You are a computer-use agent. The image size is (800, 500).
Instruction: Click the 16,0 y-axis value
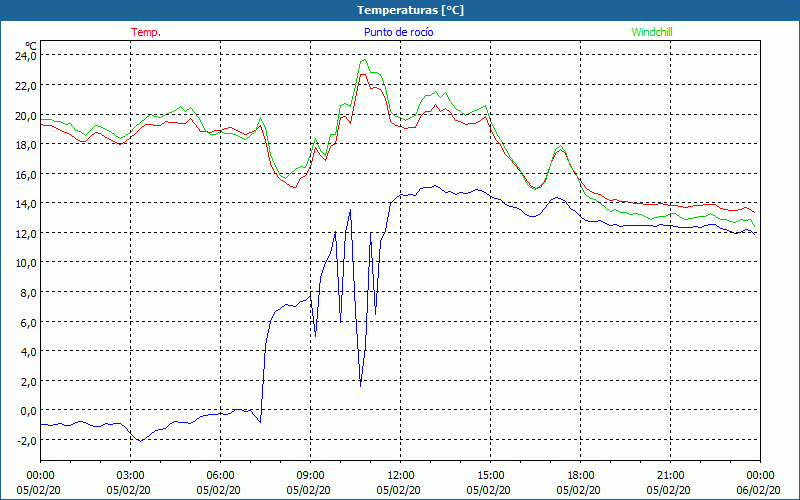click(26, 174)
